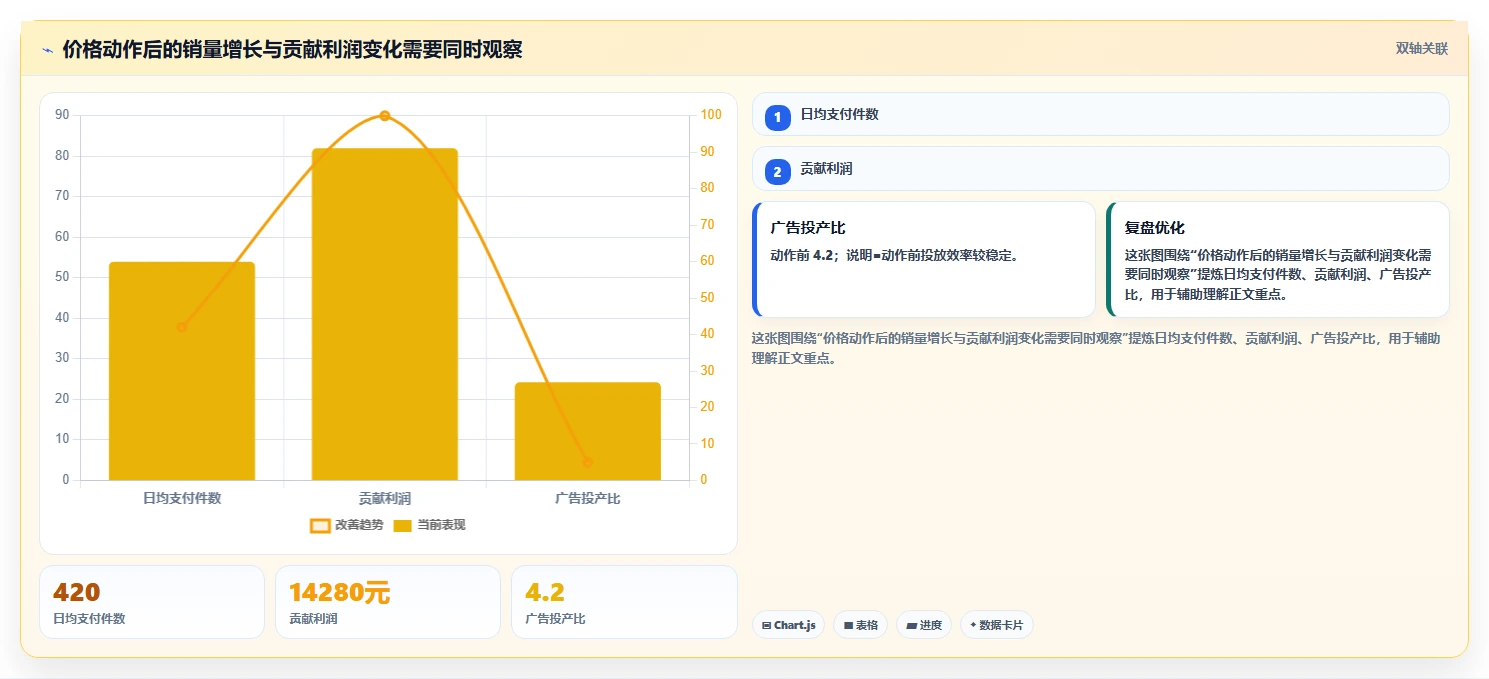Click the 进度 tag chip
This screenshot has height=679, width=1489.
point(924,625)
